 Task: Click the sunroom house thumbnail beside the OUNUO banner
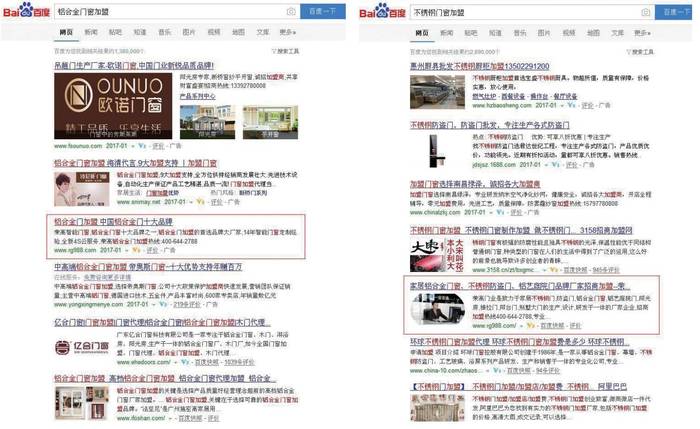pos(208,122)
